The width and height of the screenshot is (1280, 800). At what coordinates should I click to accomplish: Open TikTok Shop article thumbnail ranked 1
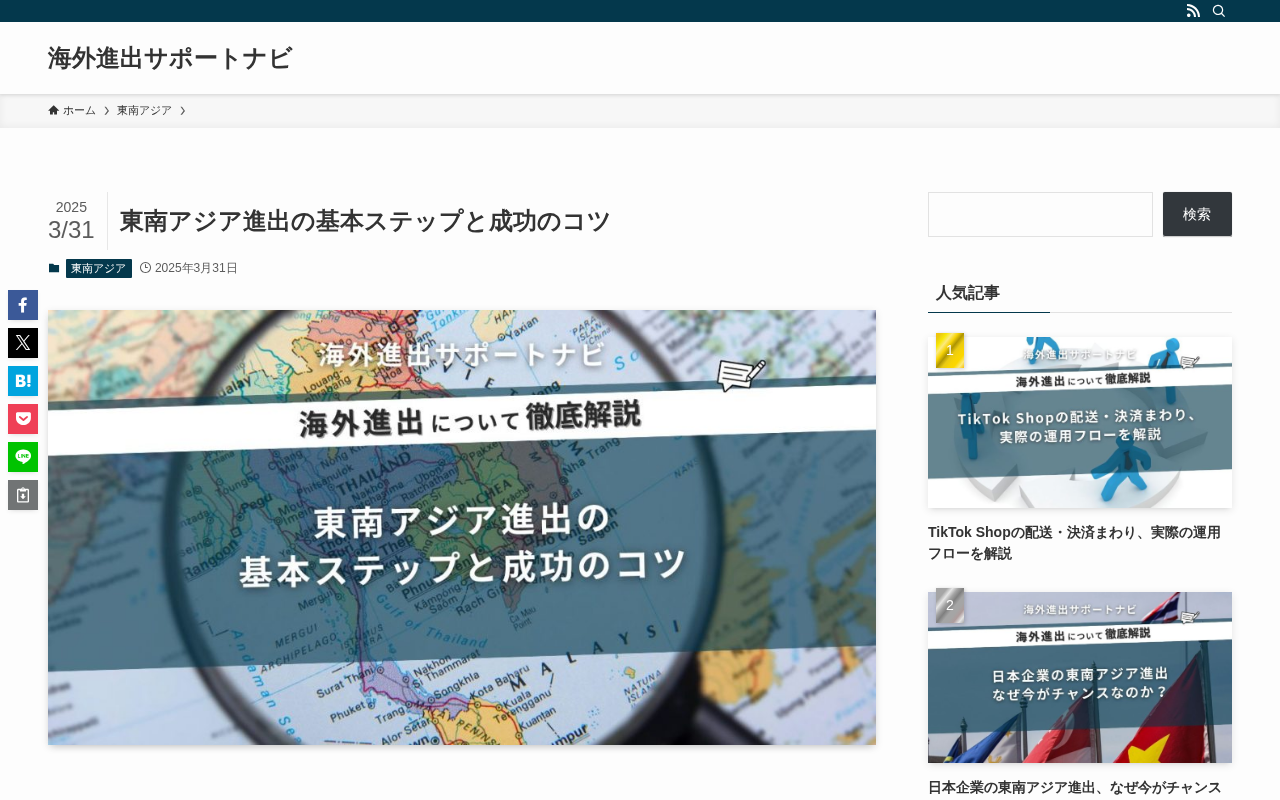1080,422
